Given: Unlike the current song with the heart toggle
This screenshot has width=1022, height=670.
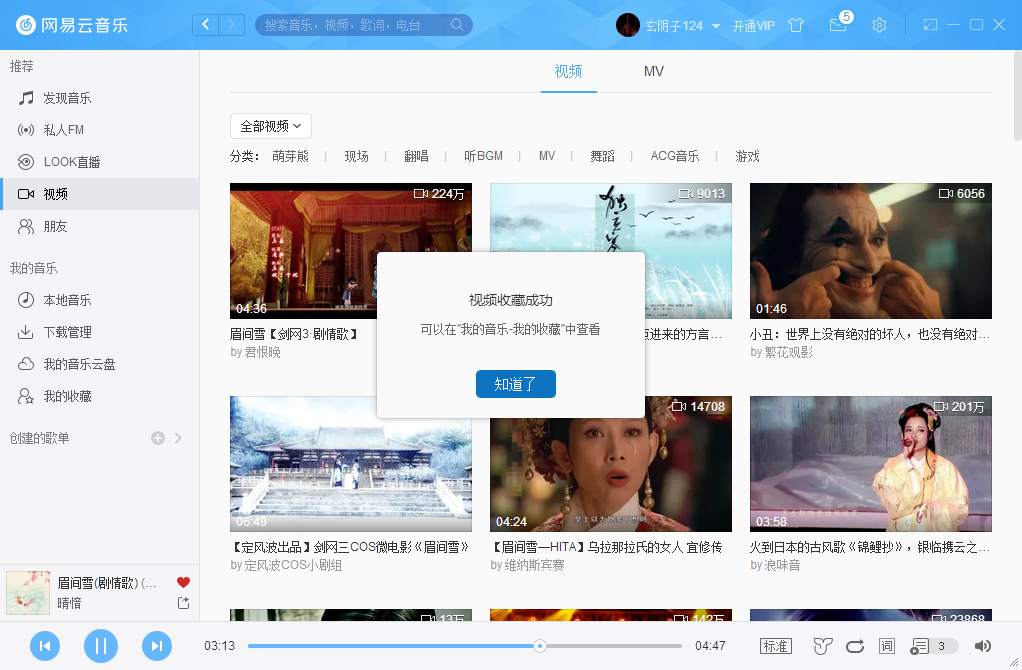Looking at the screenshot, I should [183, 581].
